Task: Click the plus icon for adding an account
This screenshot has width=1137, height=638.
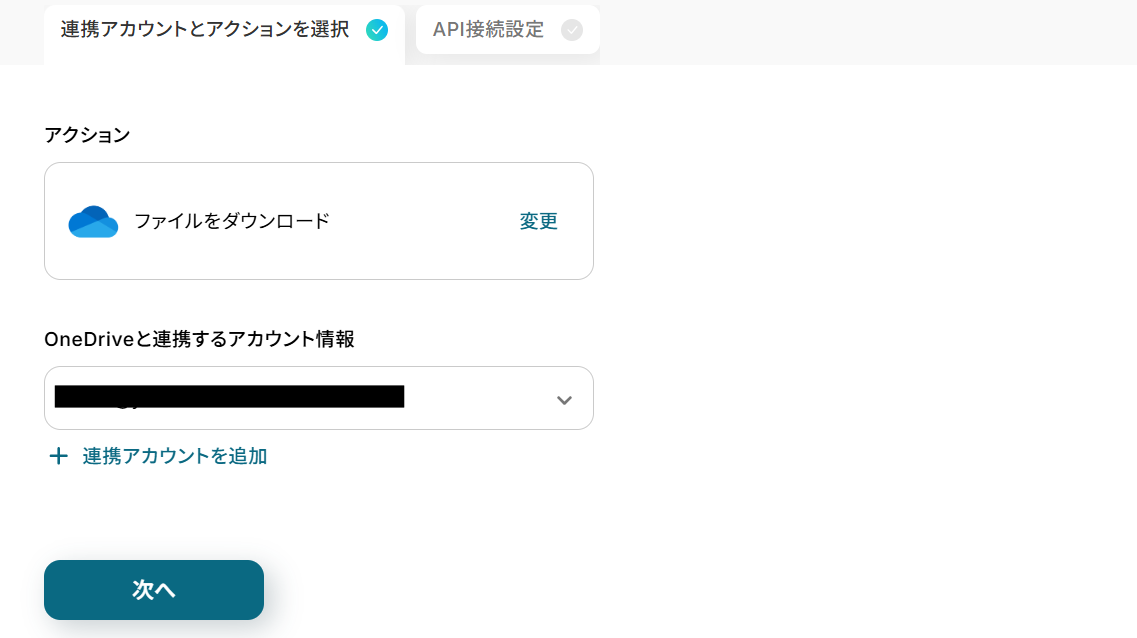Action: coord(59,456)
